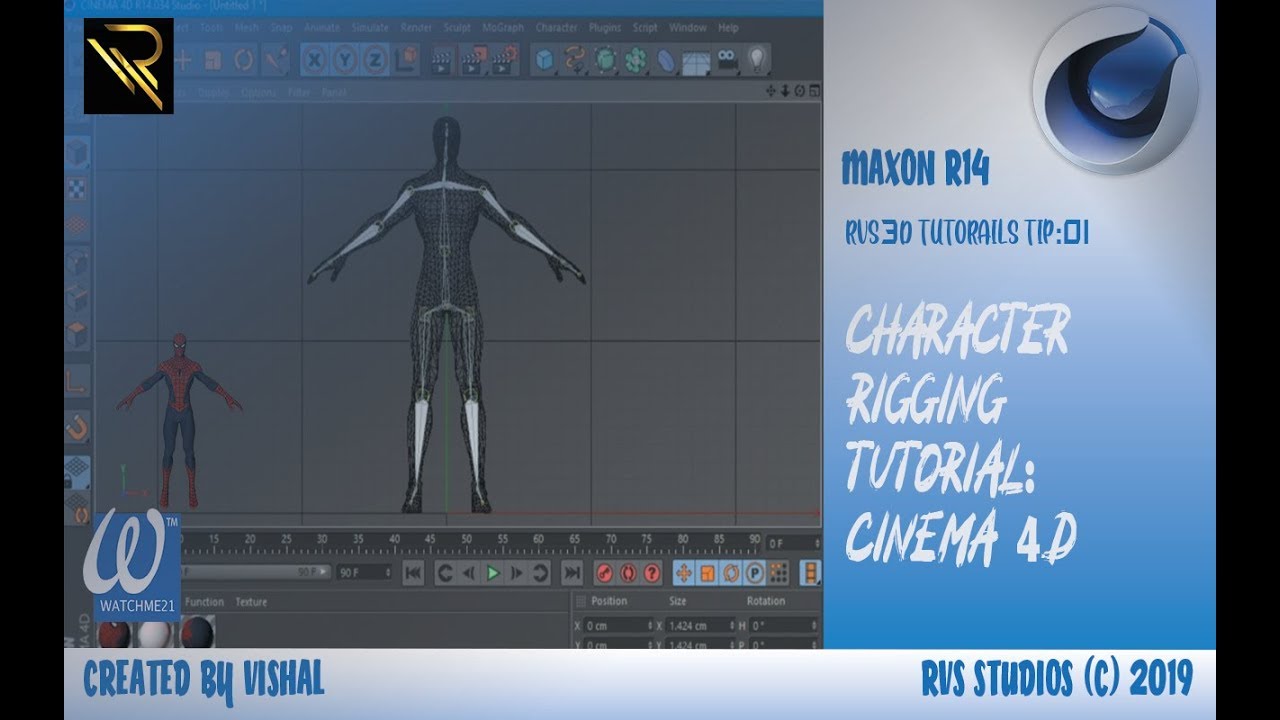Viewport: 1280px width, 720px height.
Task: Click Render to Picture Viewer icon
Action: point(472,60)
